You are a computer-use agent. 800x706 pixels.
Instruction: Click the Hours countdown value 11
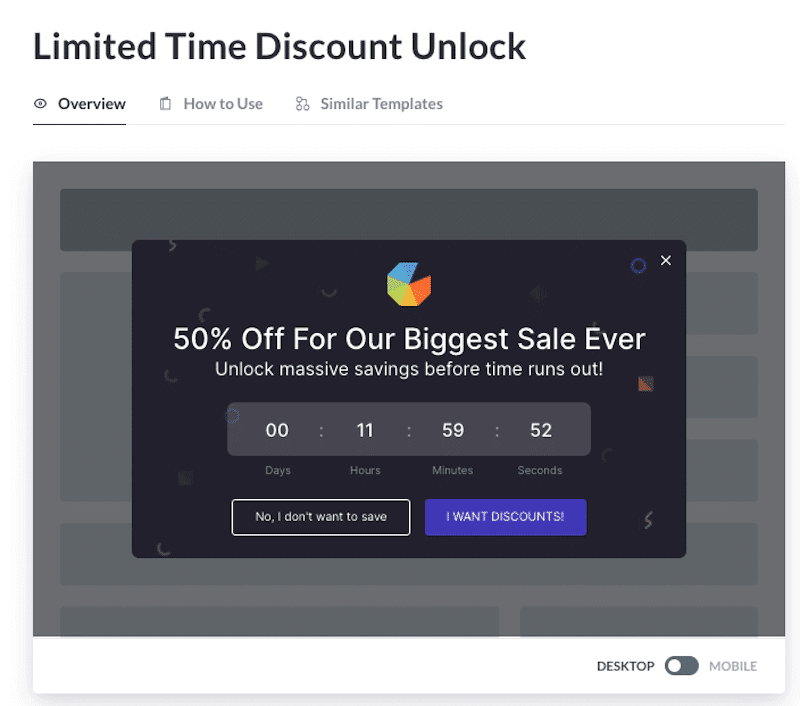[365, 430]
